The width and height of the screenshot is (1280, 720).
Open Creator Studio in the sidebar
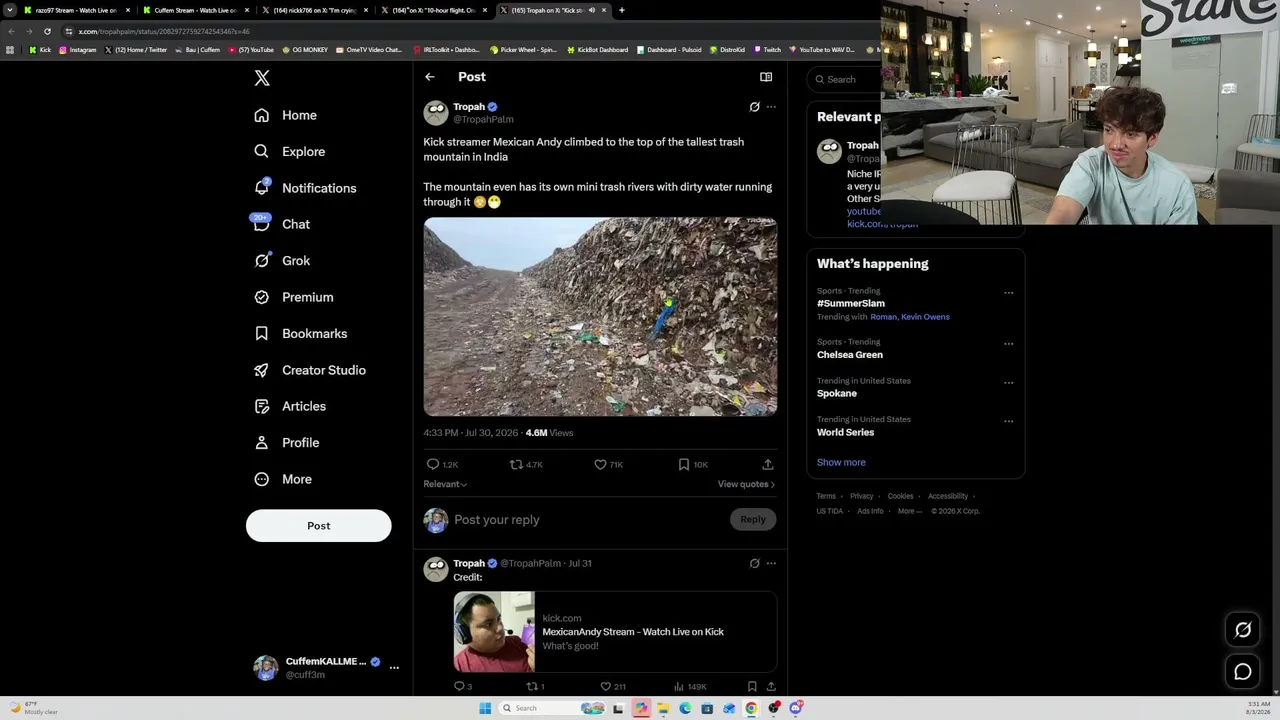click(310, 370)
